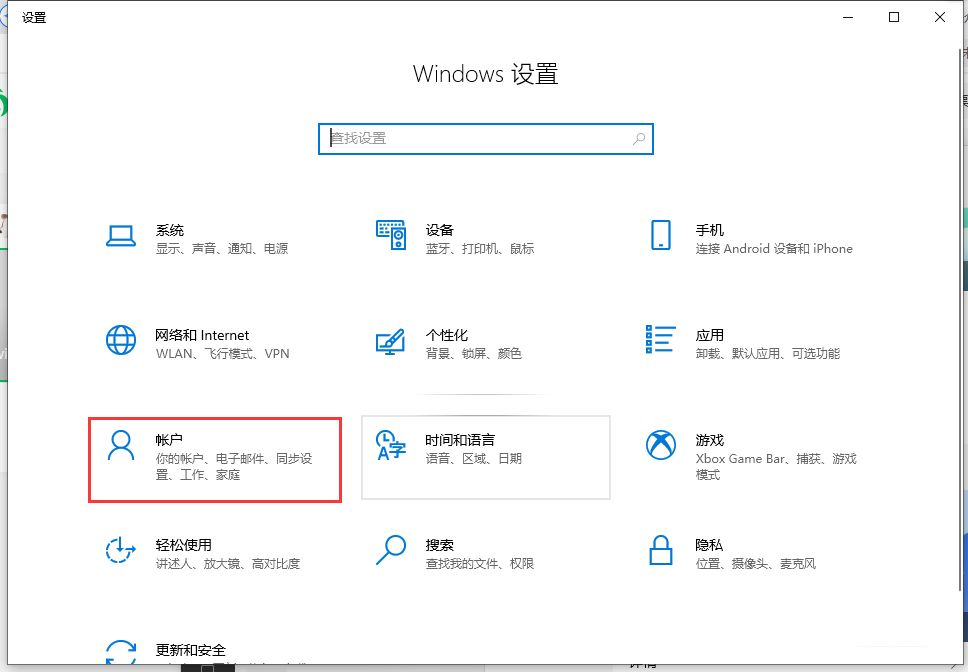
Task: Click 连接 Android 设备和 iPhone description
Action: (774, 249)
